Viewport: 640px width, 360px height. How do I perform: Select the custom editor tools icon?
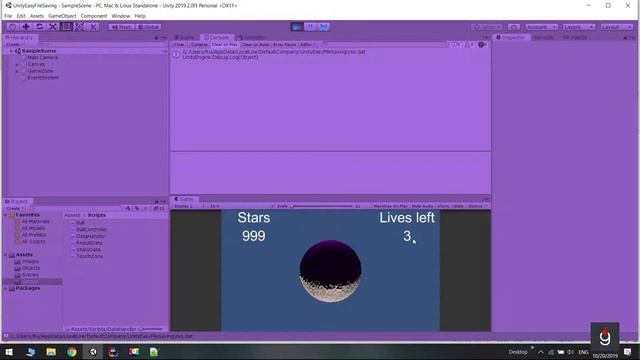(x=93, y=27)
